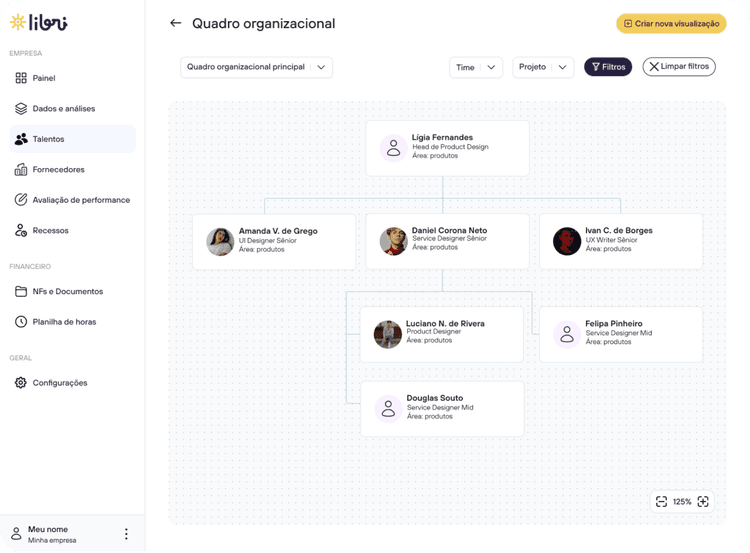
Task: Click the Libri logo
Action: (39, 22)
